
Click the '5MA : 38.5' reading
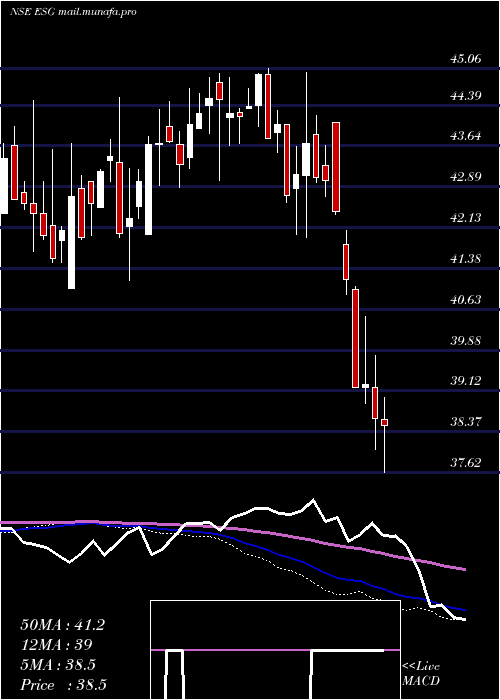pos(58,665)
